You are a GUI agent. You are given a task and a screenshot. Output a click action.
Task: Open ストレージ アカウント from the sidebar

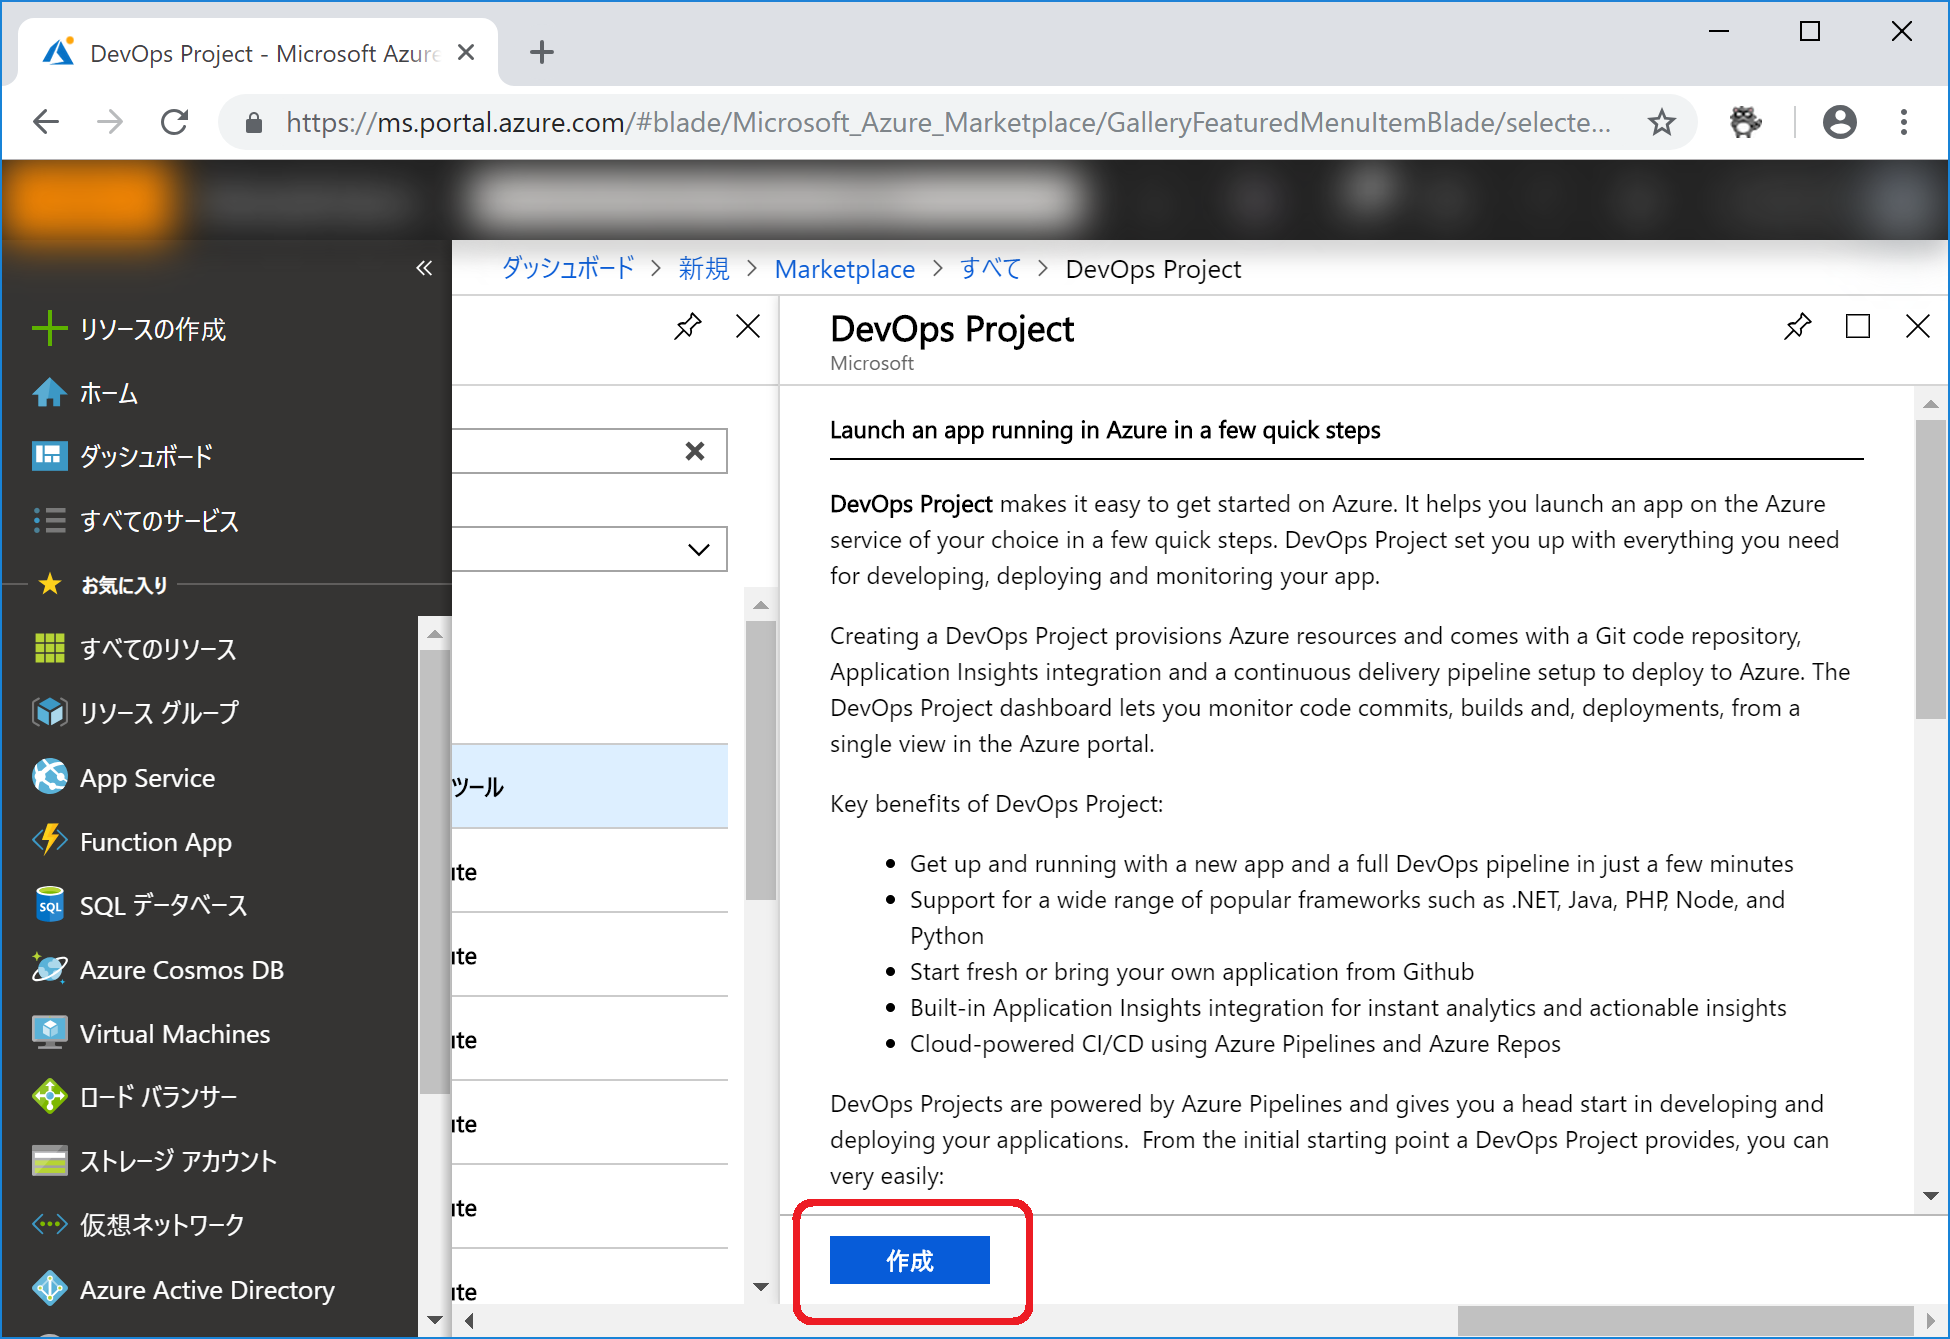click(x=177, y=1160)
